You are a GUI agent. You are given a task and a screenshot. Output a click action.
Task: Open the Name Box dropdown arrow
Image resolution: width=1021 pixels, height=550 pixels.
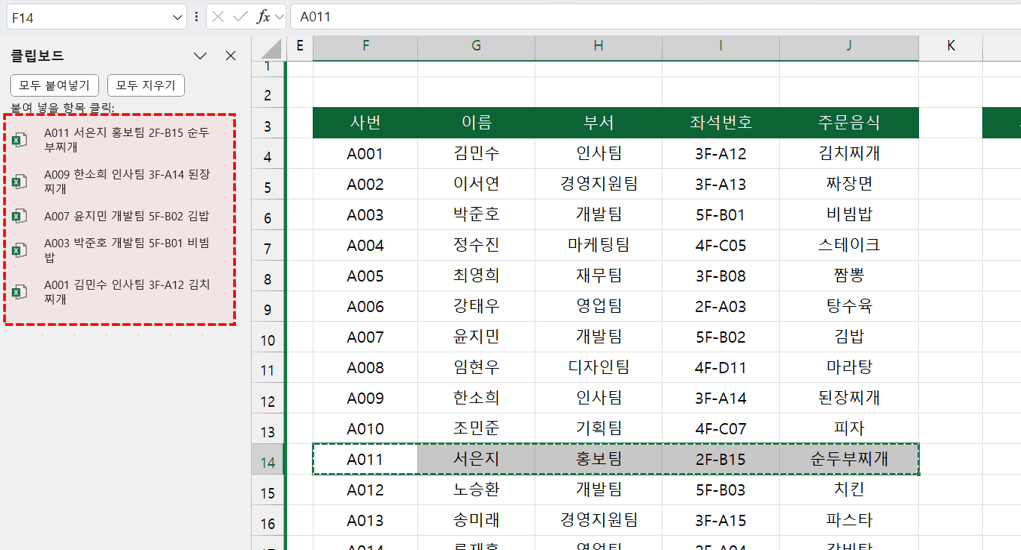[x=177, y=17]
